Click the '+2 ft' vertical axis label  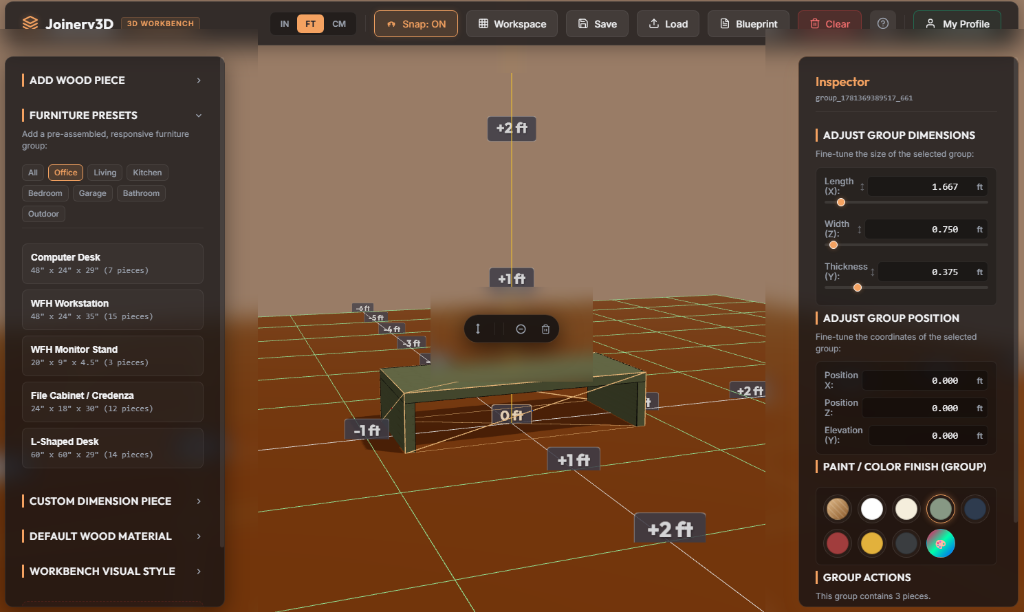(512, 128)
